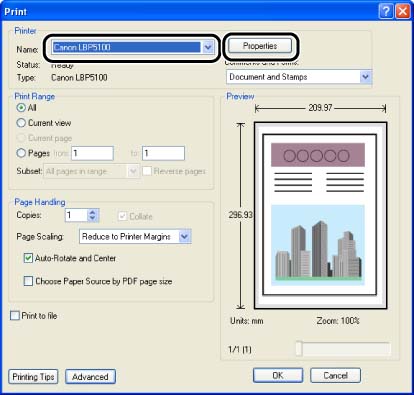Click the Help question mark icon

pos(386,11)
